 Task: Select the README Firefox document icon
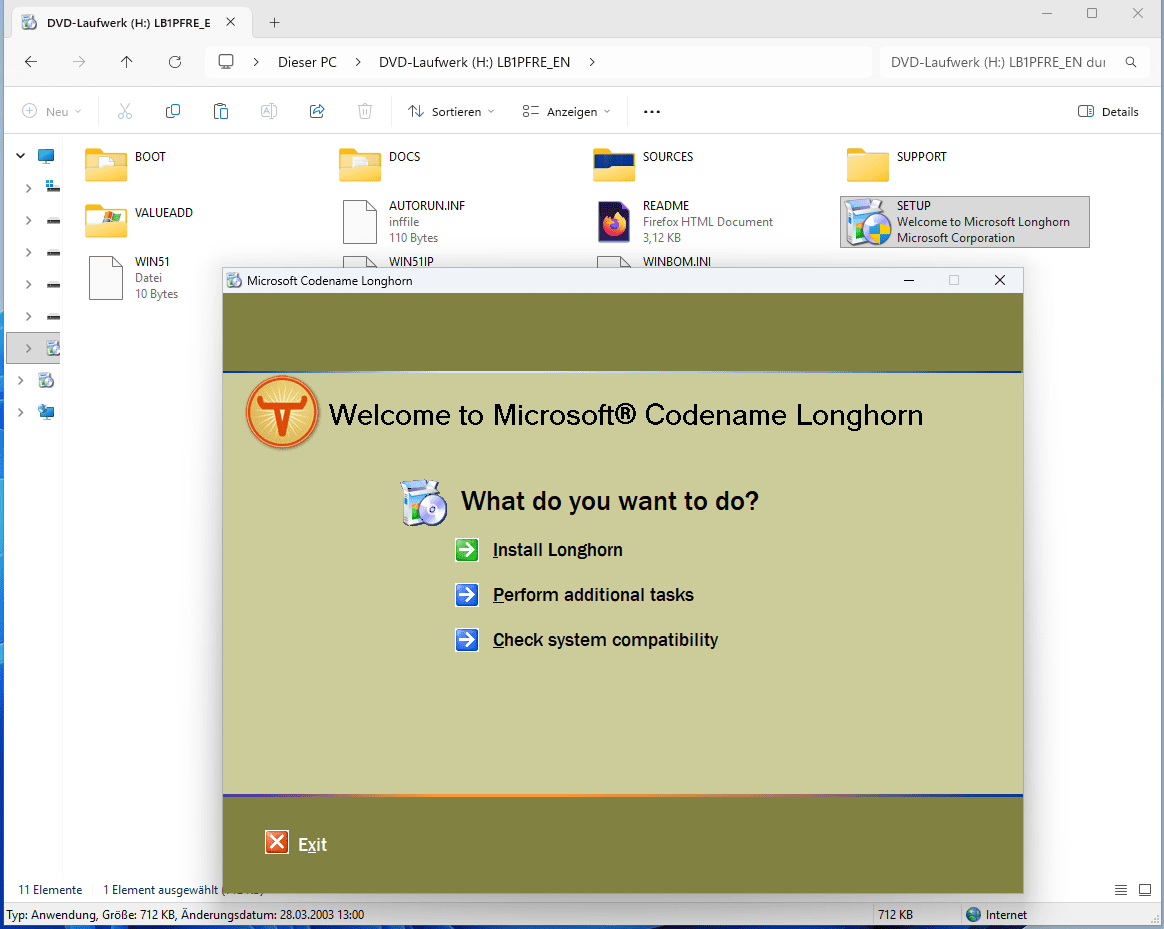614,222
